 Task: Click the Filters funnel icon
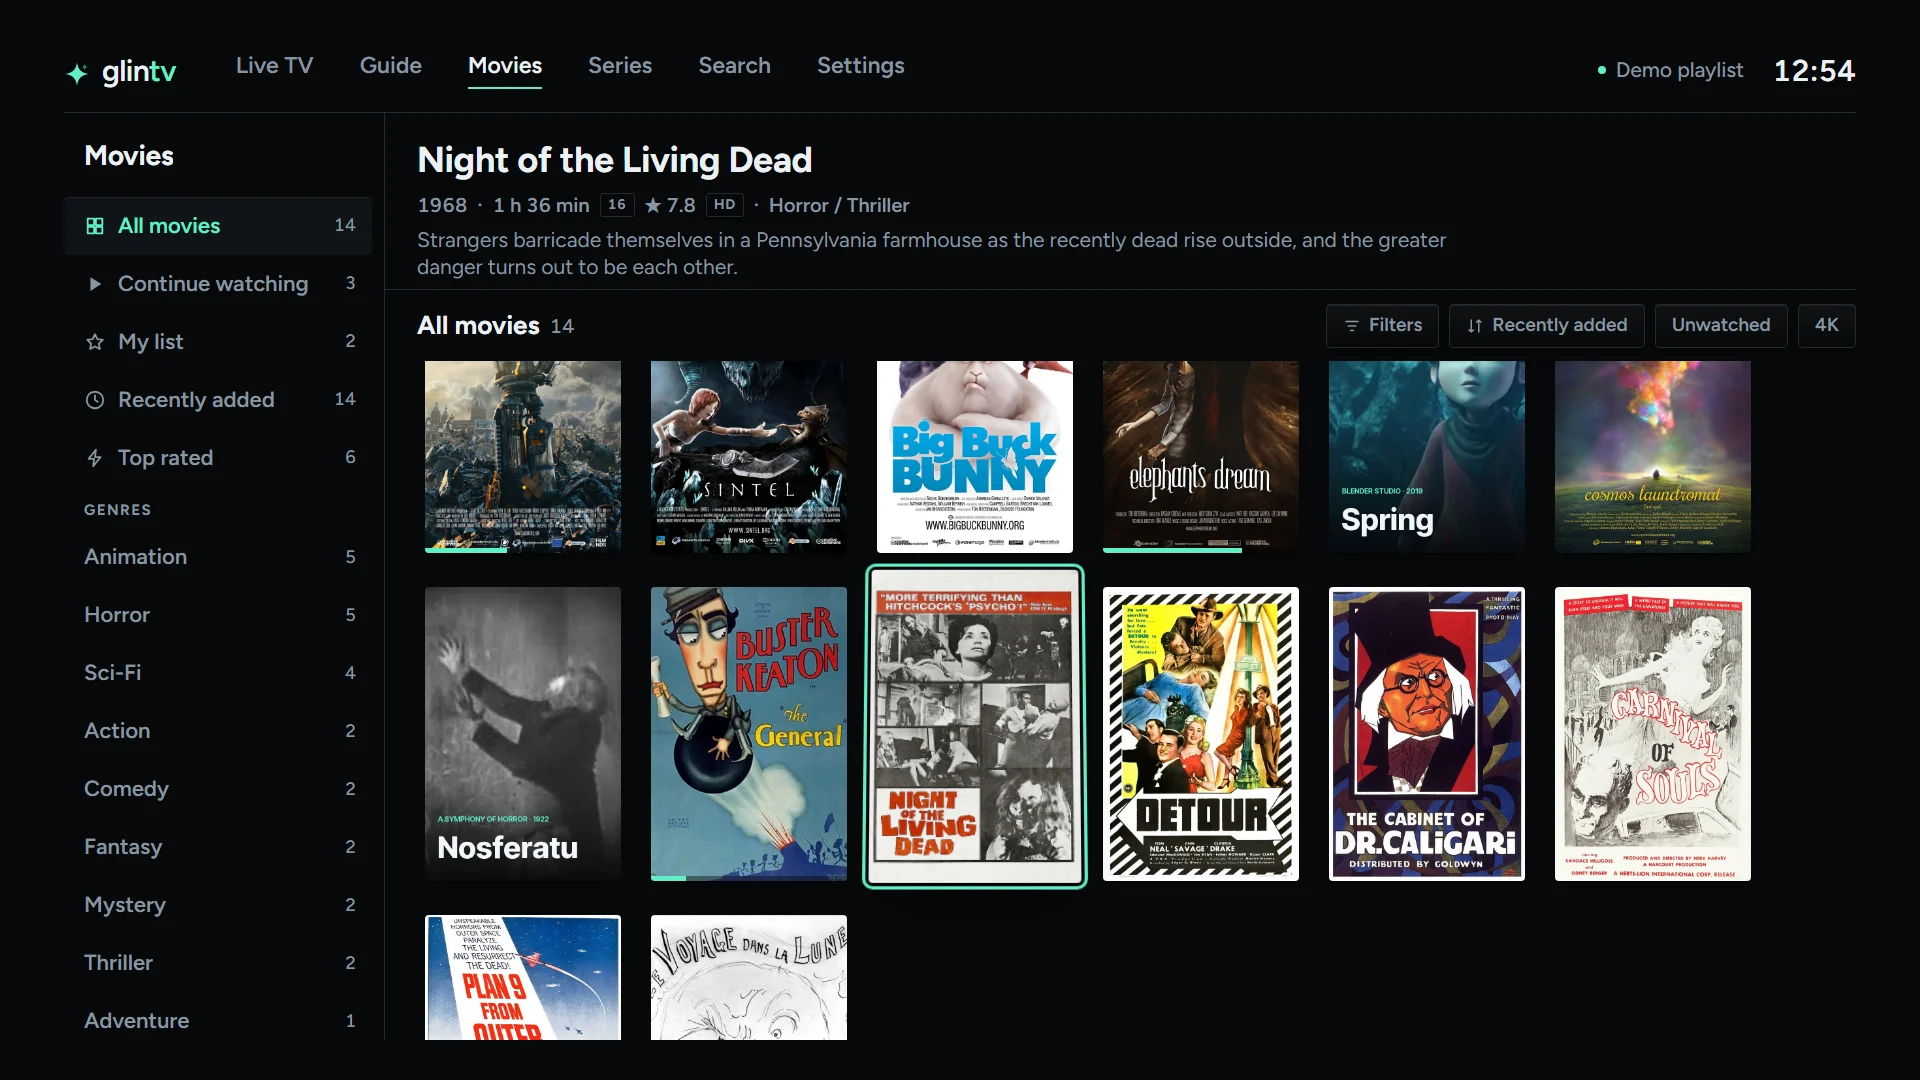click(x=1352, y=326)
